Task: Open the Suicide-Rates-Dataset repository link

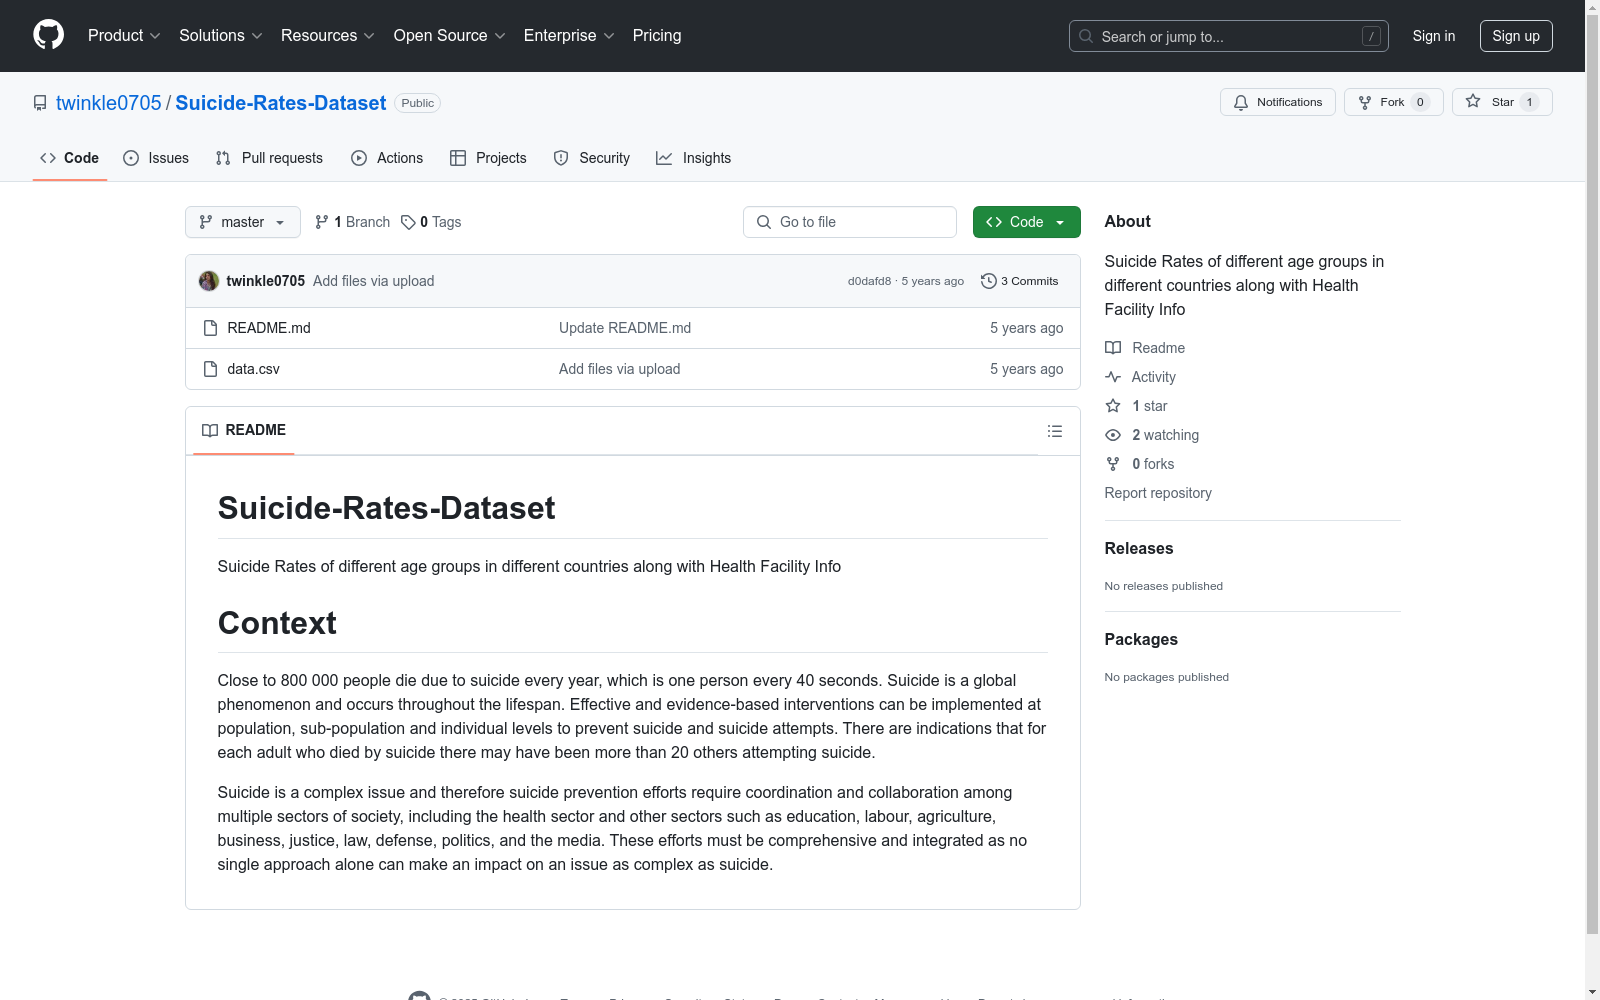Action: pyautogui.click(x=281, y=103)
